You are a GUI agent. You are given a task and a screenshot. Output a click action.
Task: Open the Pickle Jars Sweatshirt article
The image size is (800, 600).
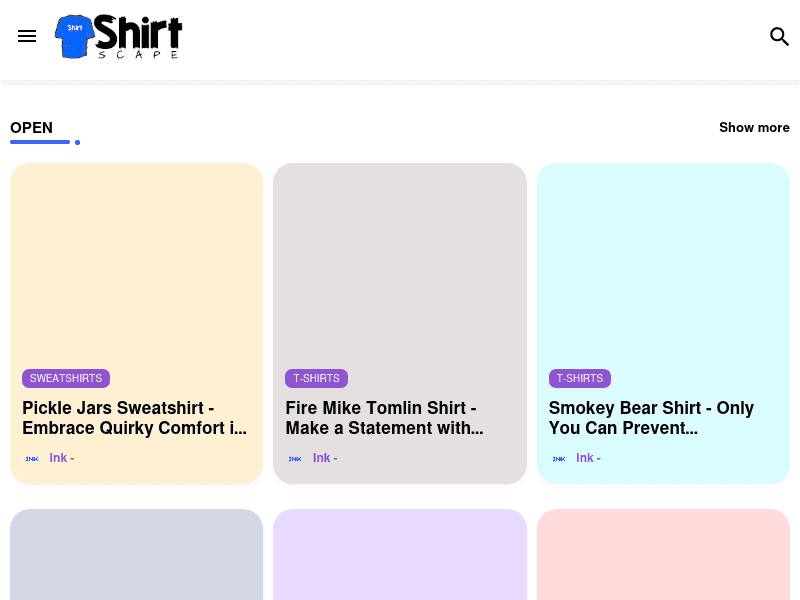[x=136, y=418]
